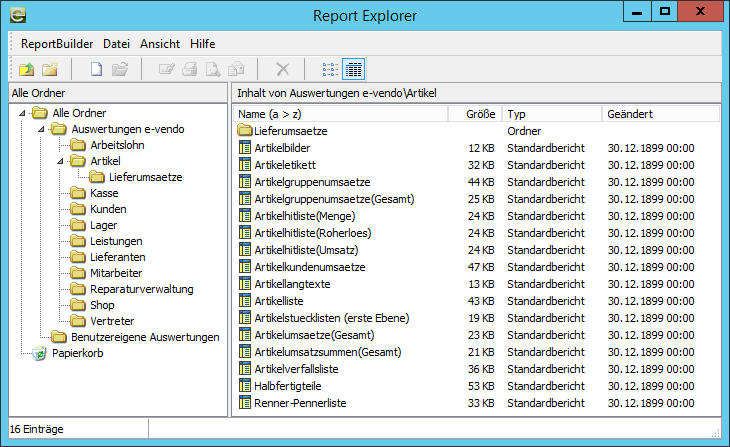The height and width of the screenshot is (447, 730).
Task: Select Lager folder in tree
Action: coord(104,225)
